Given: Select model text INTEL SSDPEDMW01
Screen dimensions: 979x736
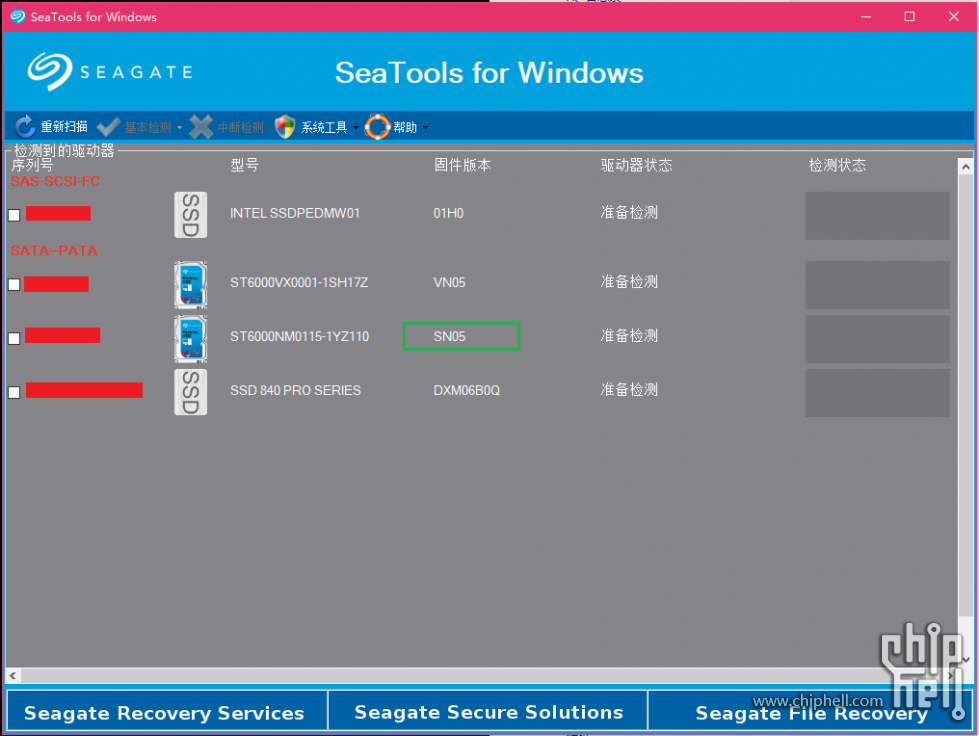Looking at the screenshot, I should point(295,213).
